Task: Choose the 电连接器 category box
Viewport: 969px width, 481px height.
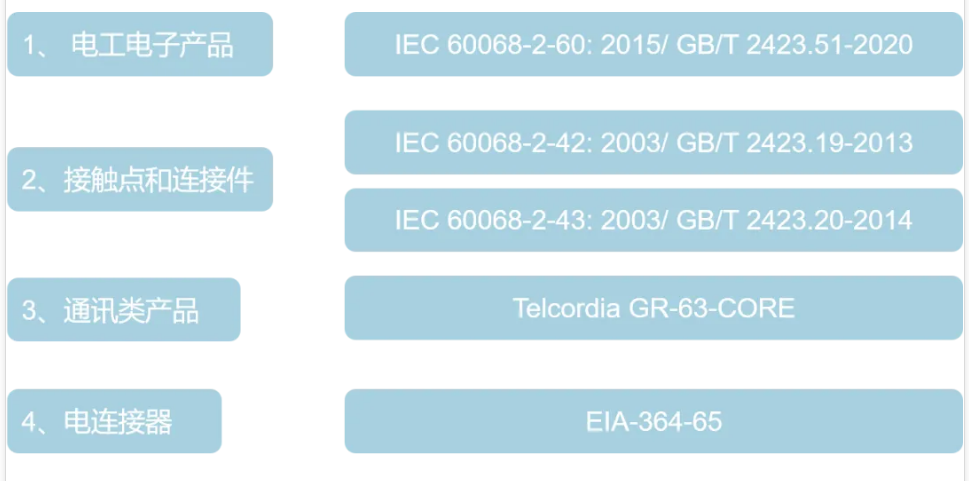Action: coord(114,421)
